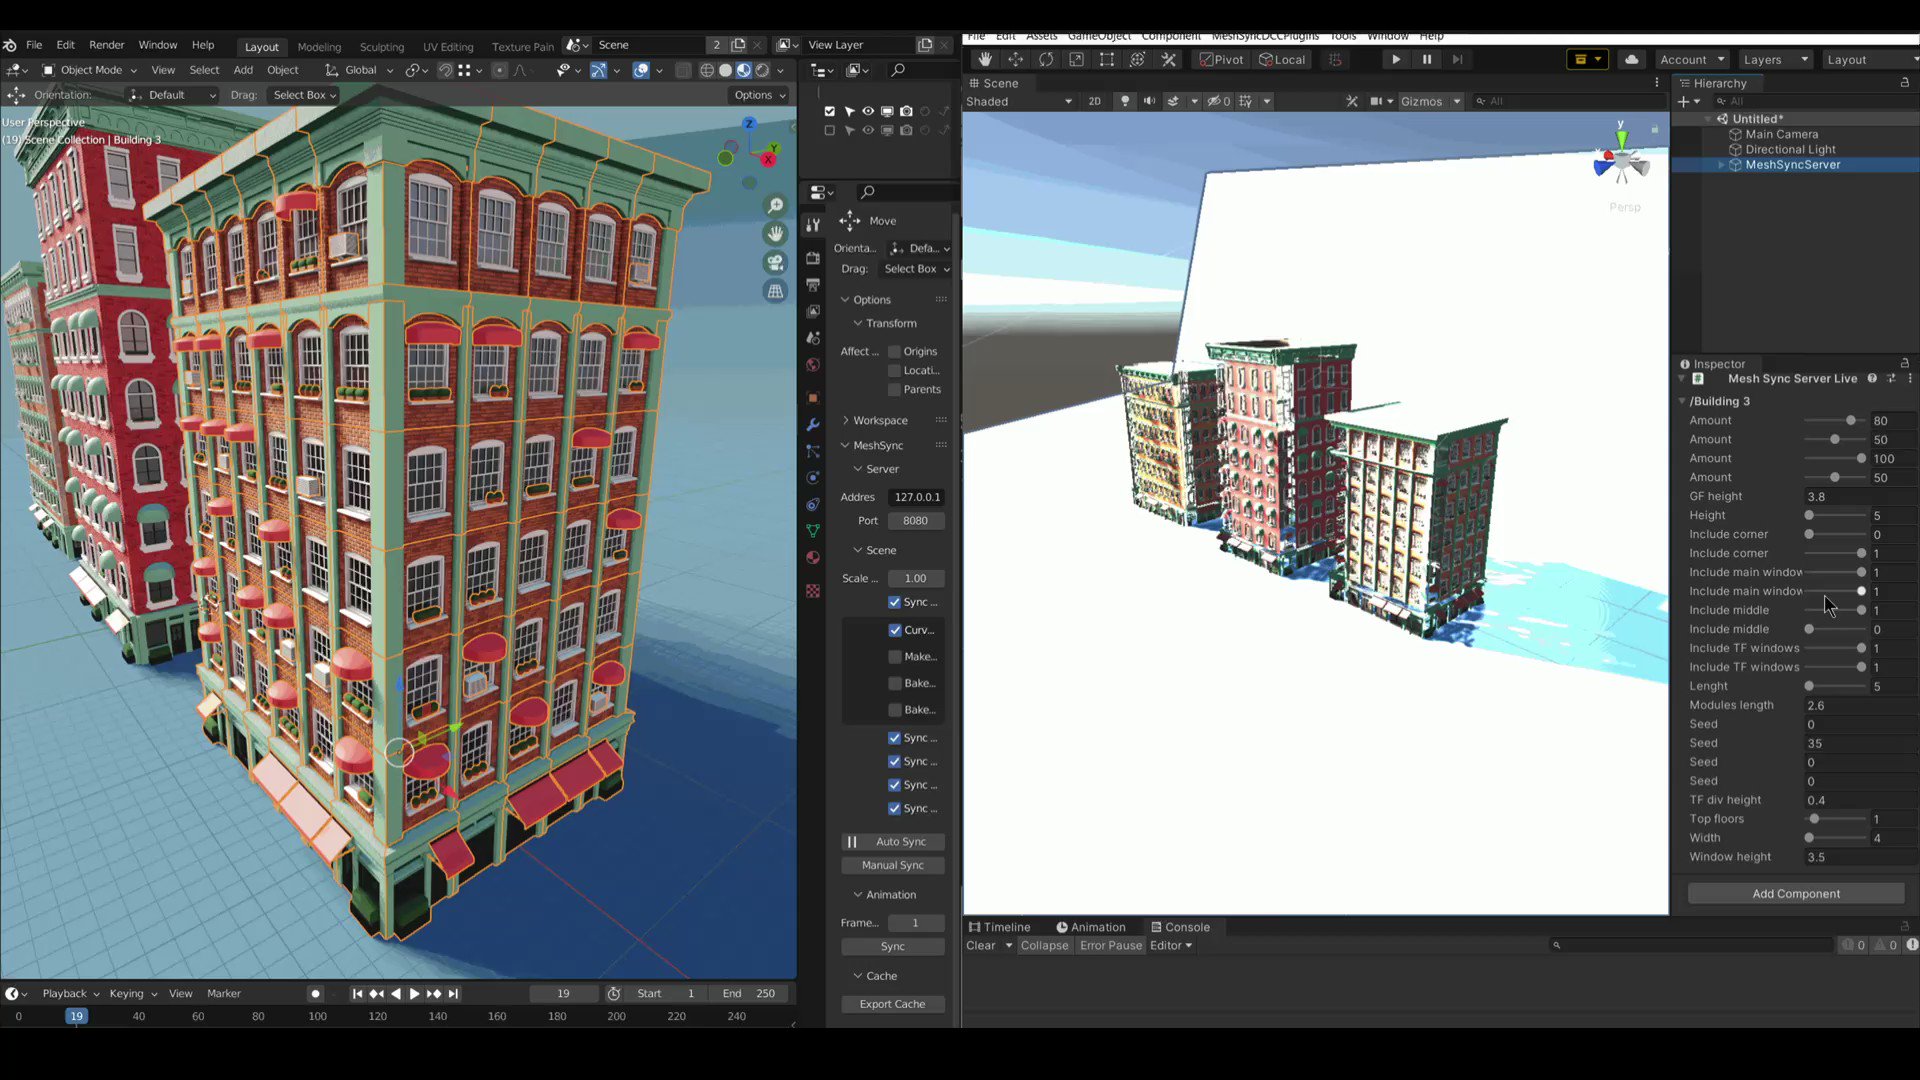Viewport: 1920px width, 1080px height.
Task: Select the Hand tool in Unity toolbar
Action: [984, 59]
